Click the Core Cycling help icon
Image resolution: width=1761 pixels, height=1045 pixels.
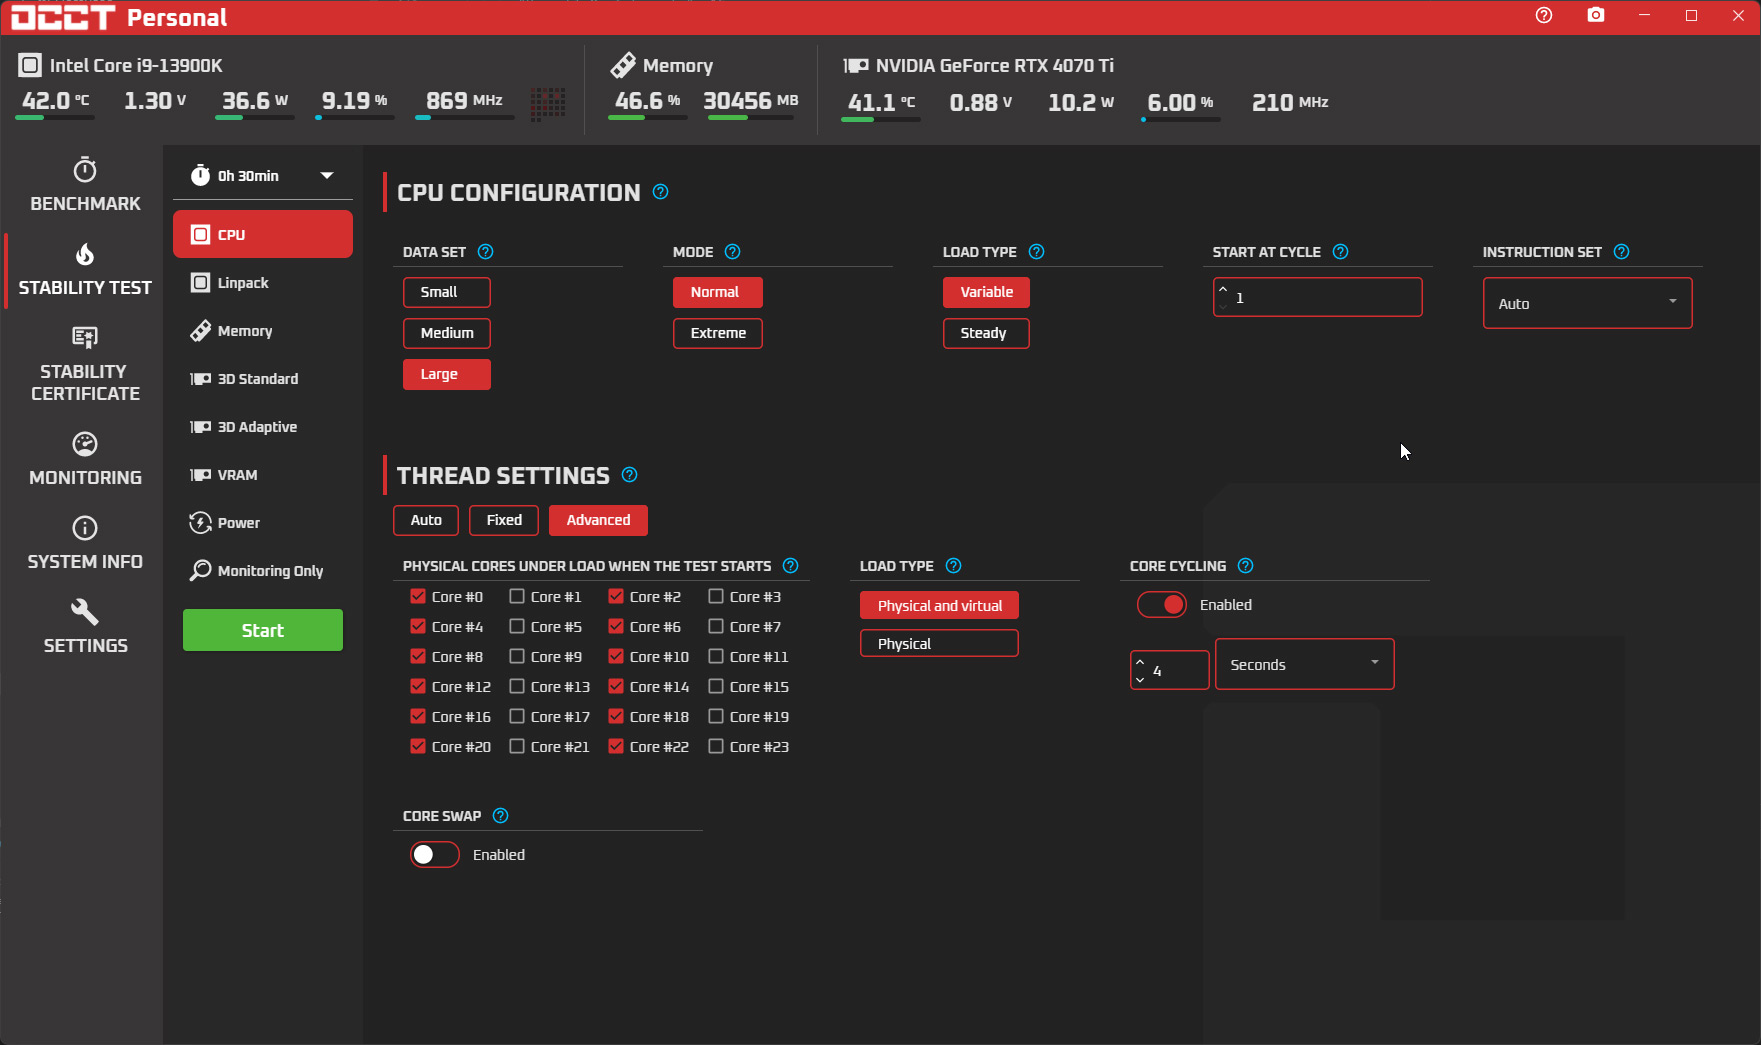(x=1245, y=566)
